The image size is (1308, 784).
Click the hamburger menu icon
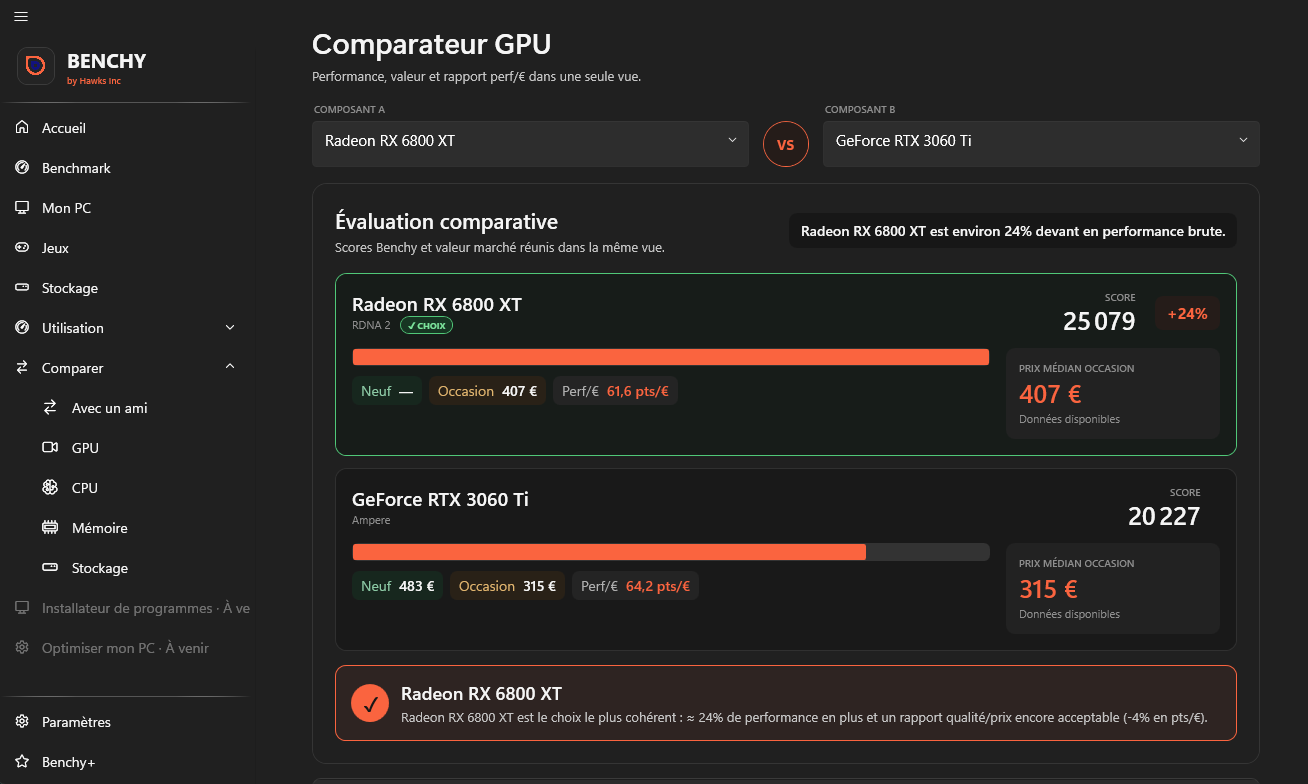click(21, 16)
